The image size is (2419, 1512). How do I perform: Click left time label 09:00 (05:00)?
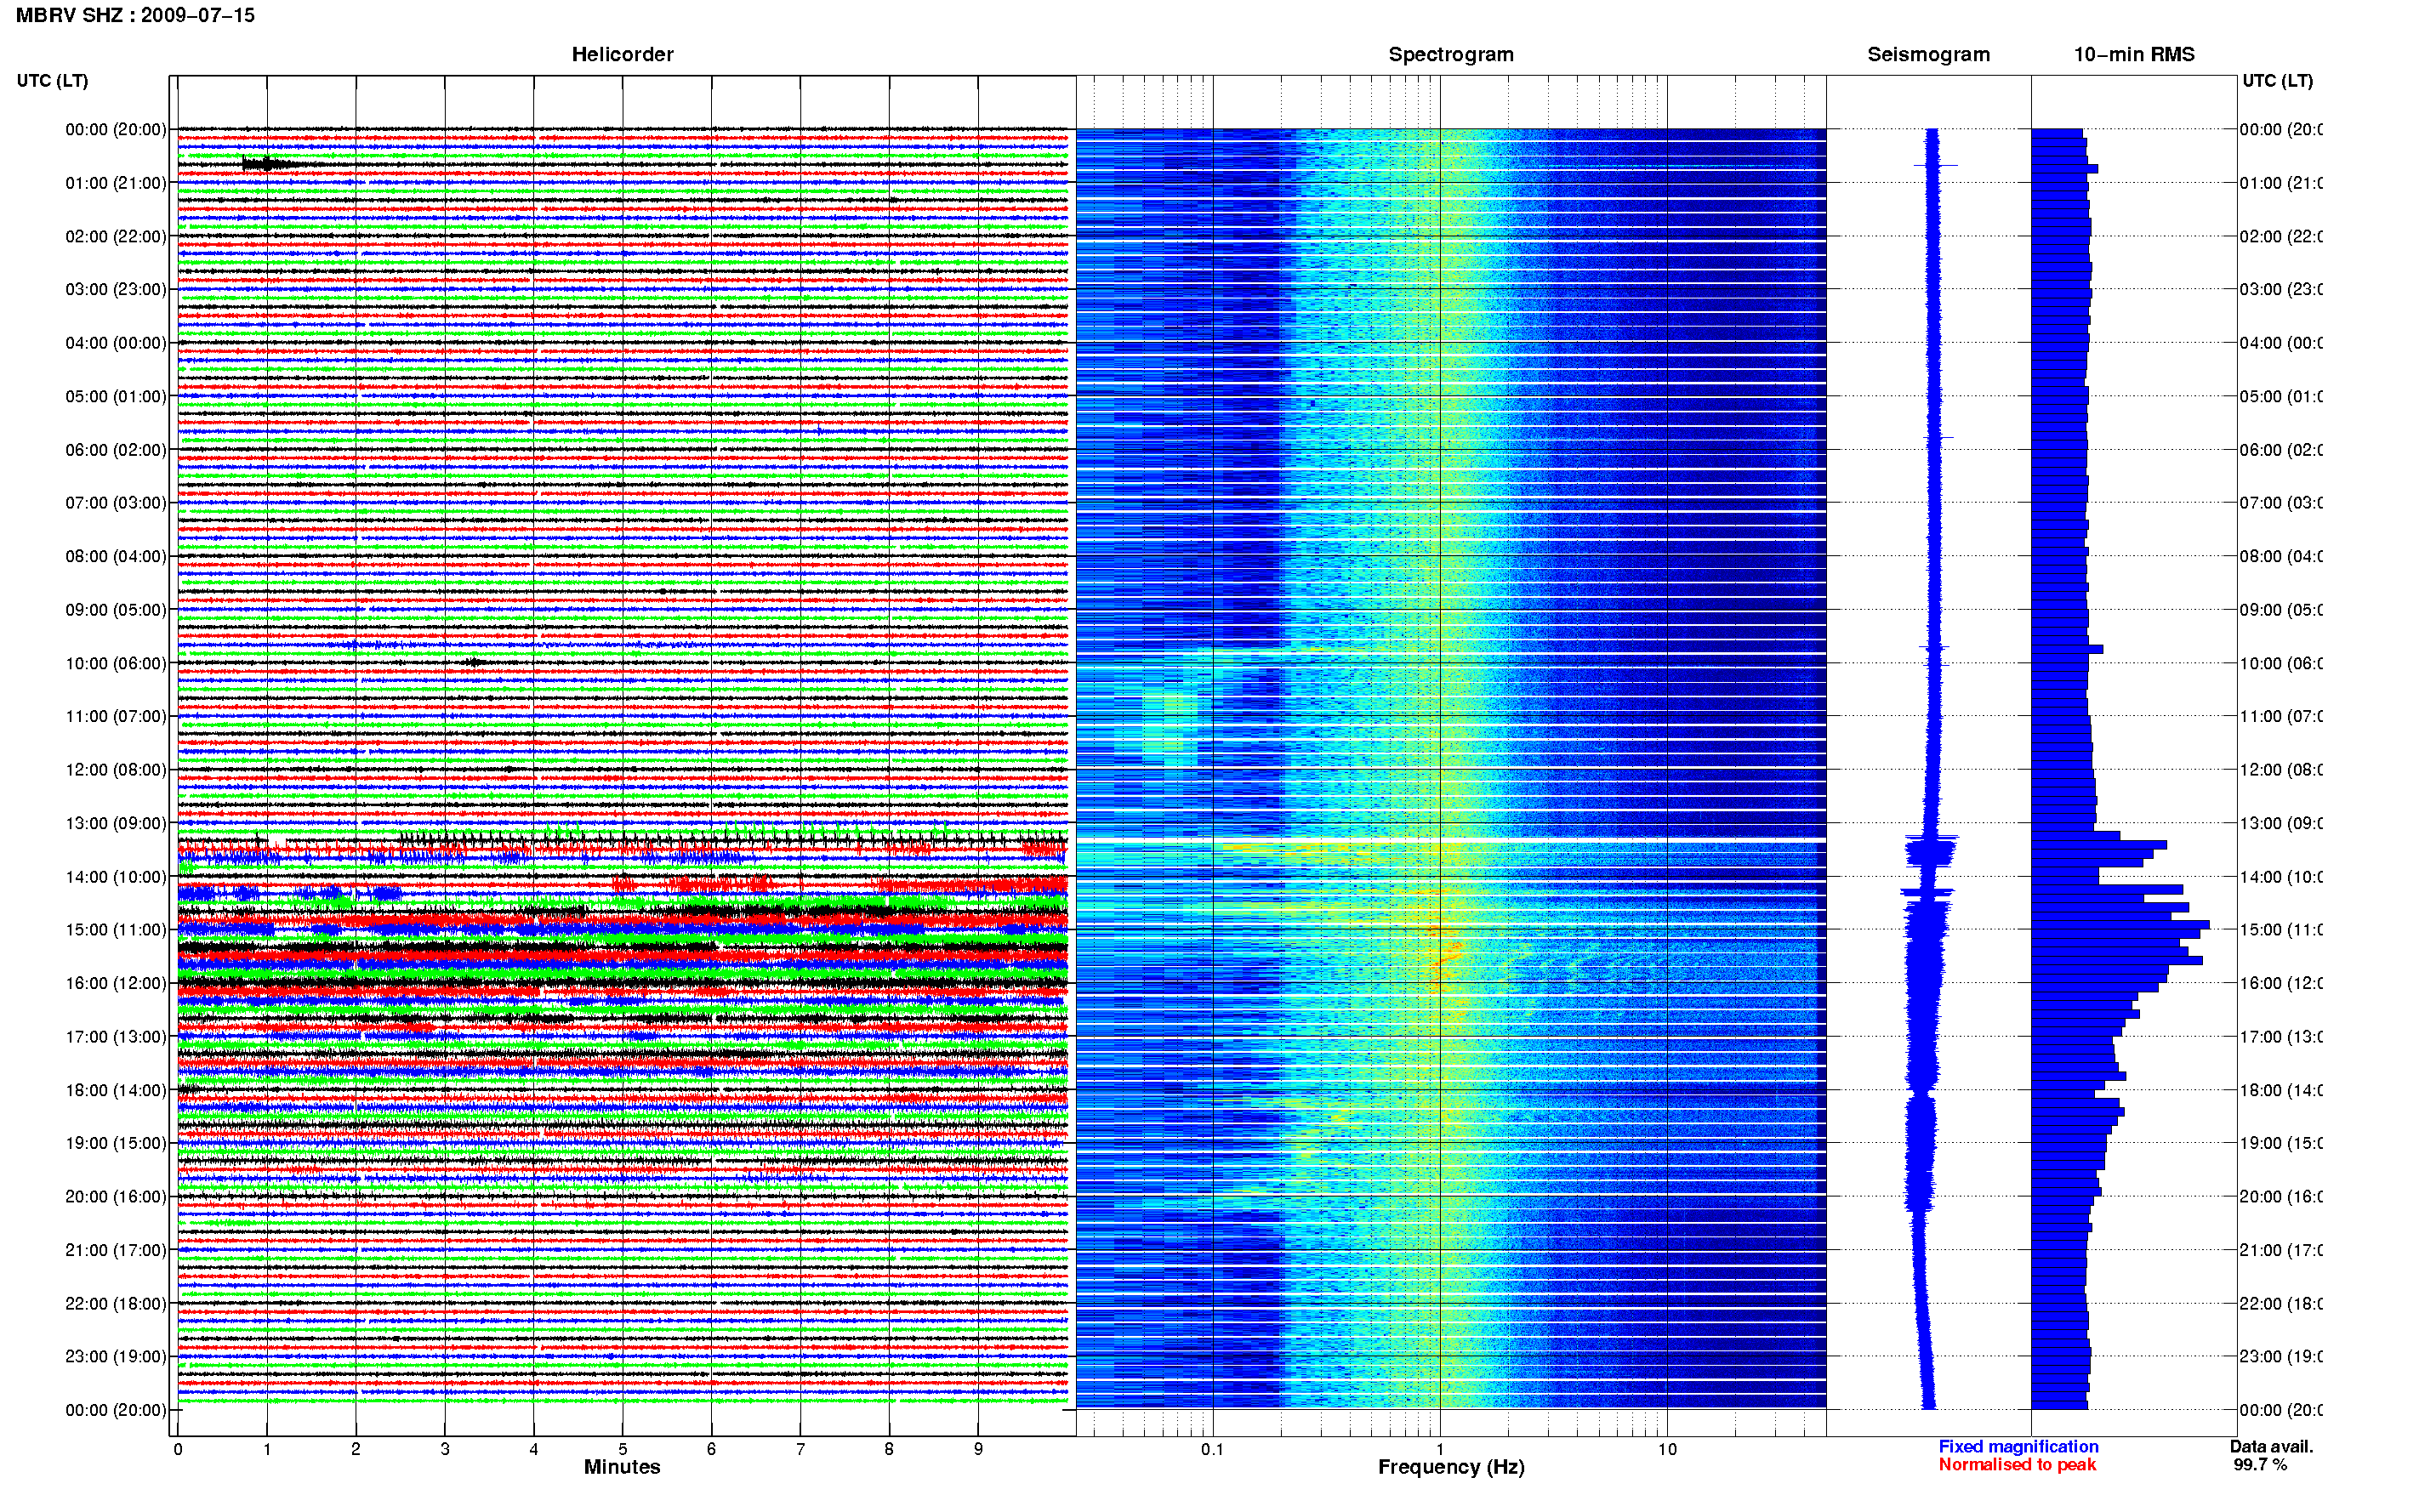[x=116, y=609]
